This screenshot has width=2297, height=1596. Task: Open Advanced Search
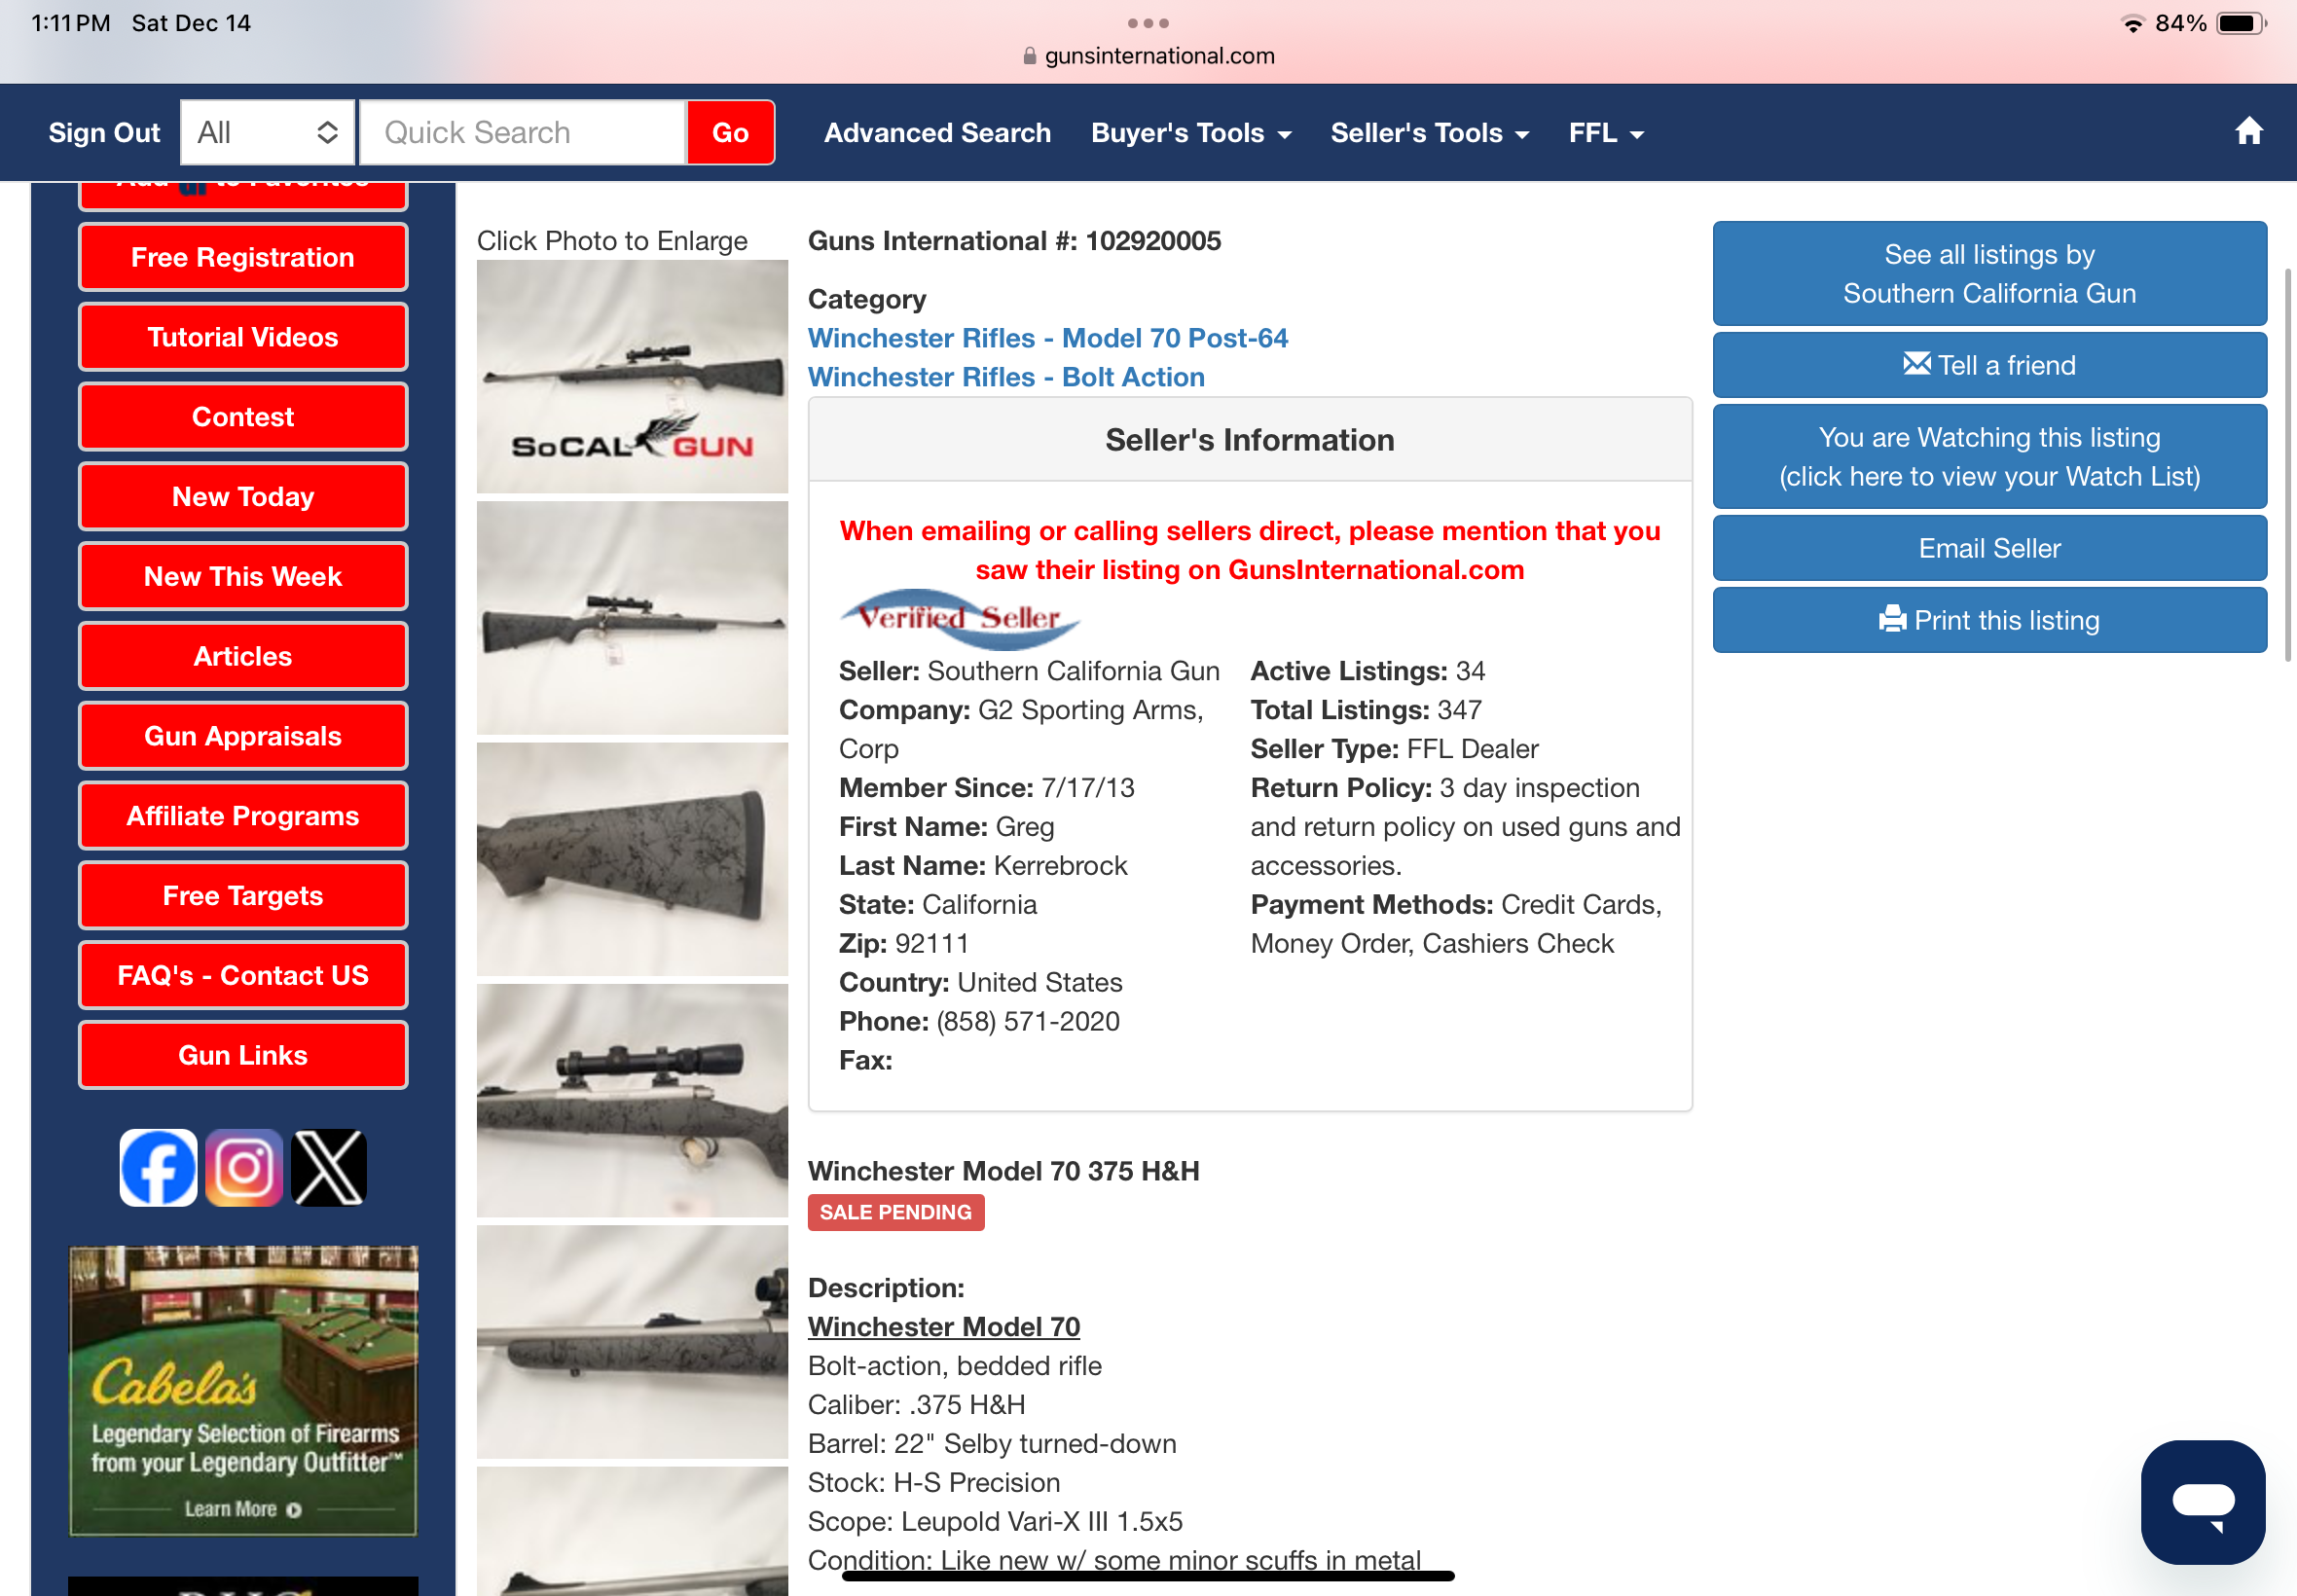937,133
